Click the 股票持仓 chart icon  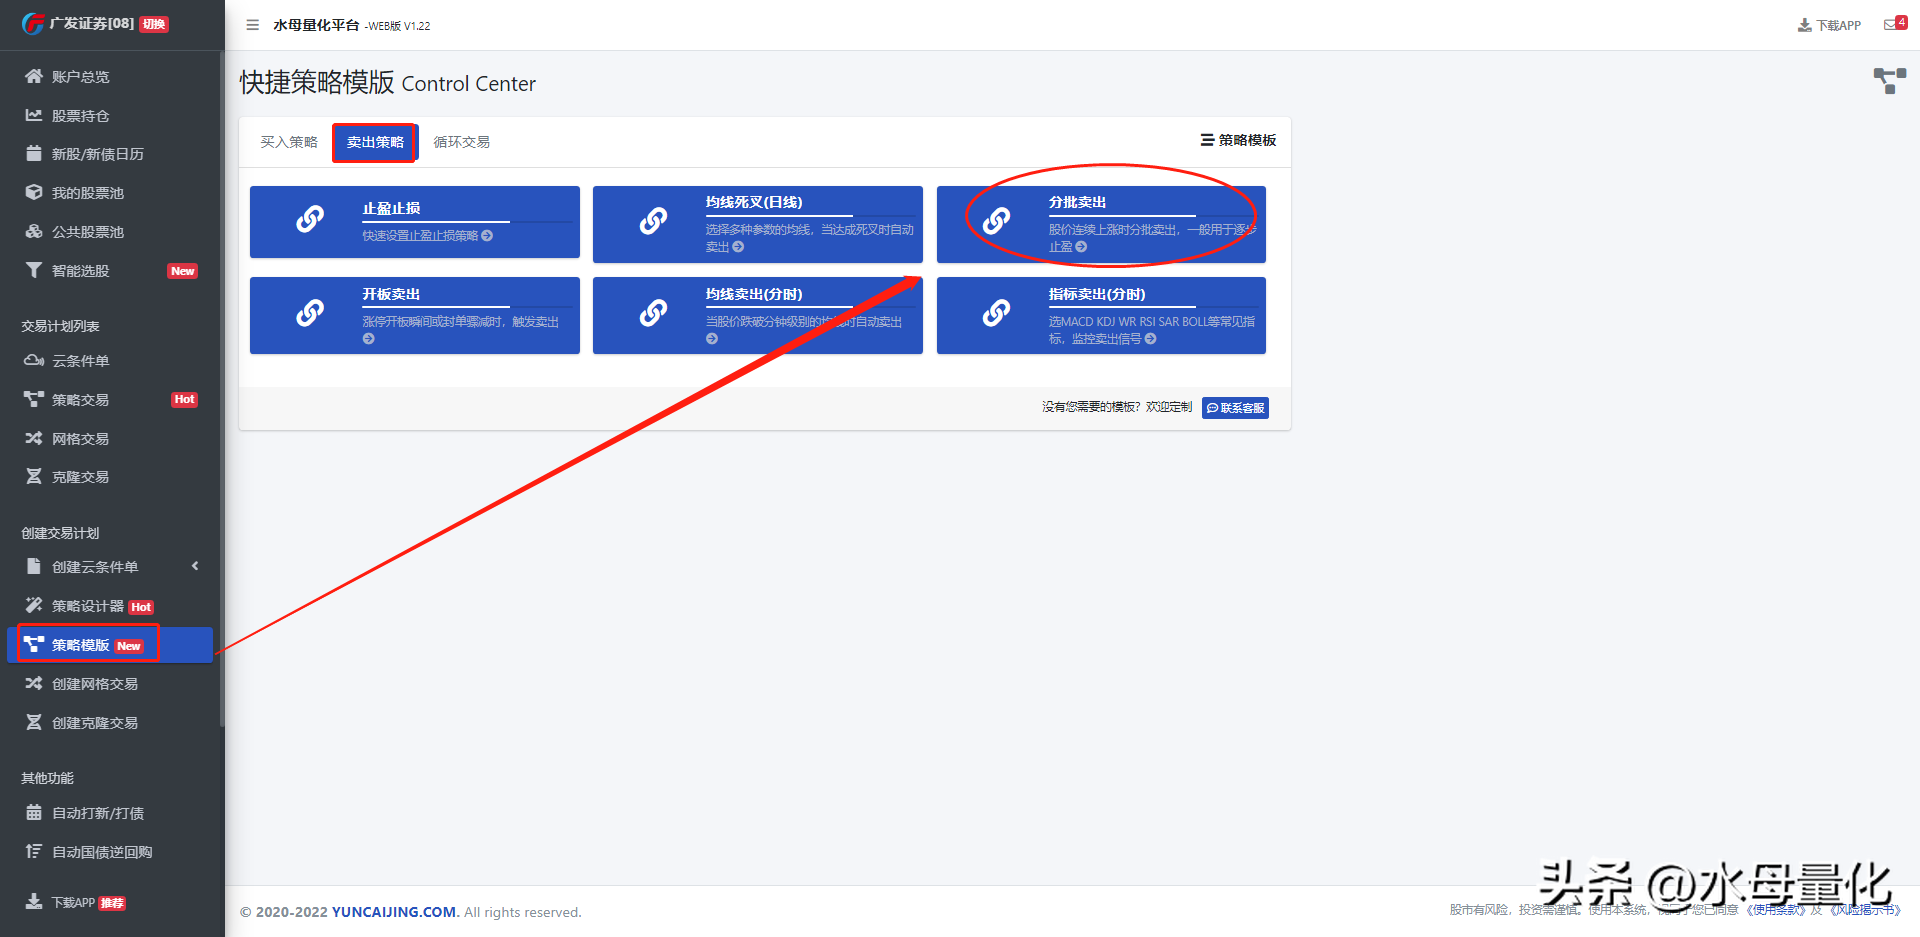coord(34,115)
